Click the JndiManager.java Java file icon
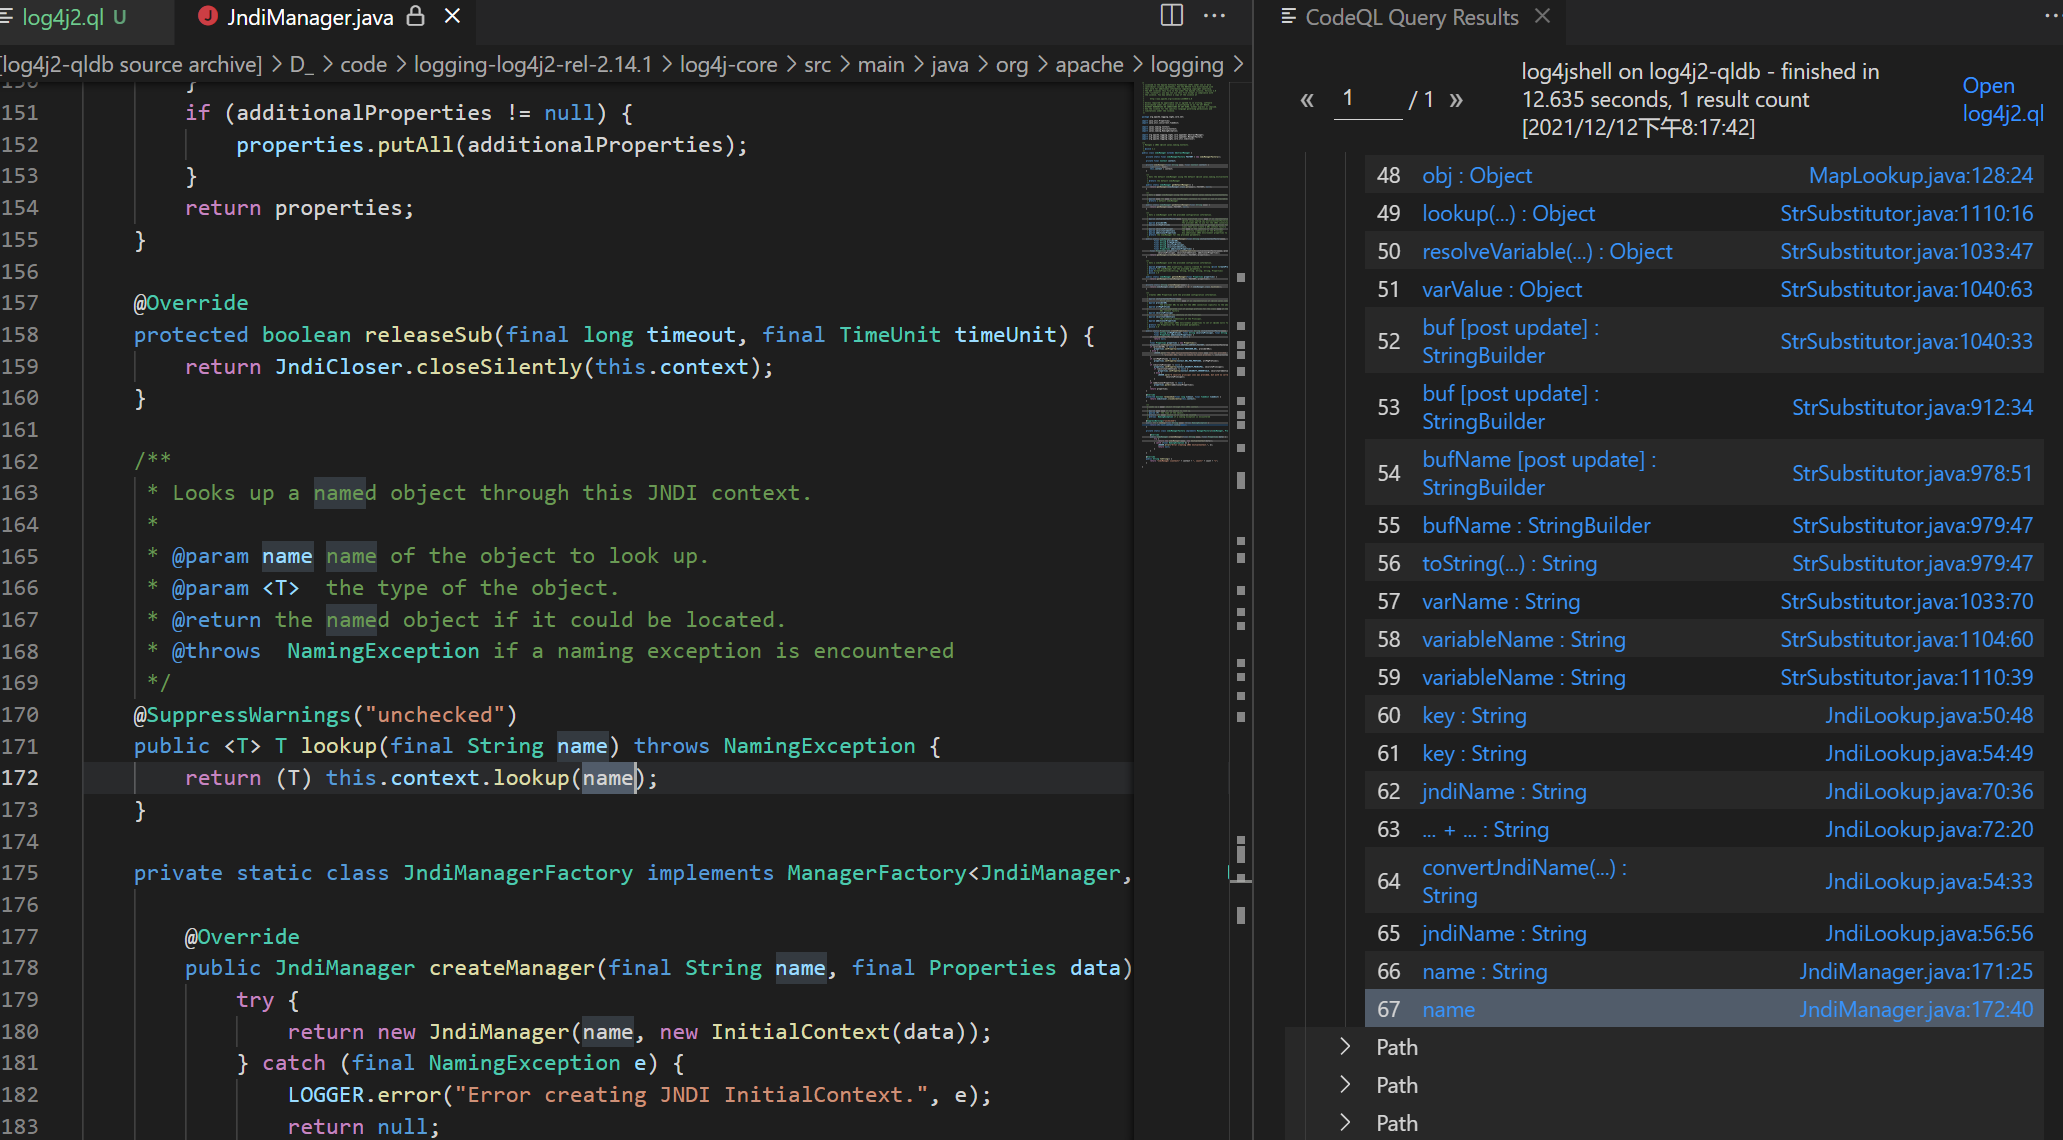Image resolution: width=2063 pixels, height=1140 pixels. (208, 16)
